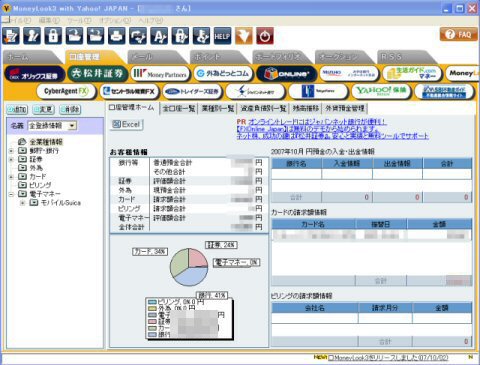
Task: Click the 松井証券 logo banner
Action: point(98,74)
